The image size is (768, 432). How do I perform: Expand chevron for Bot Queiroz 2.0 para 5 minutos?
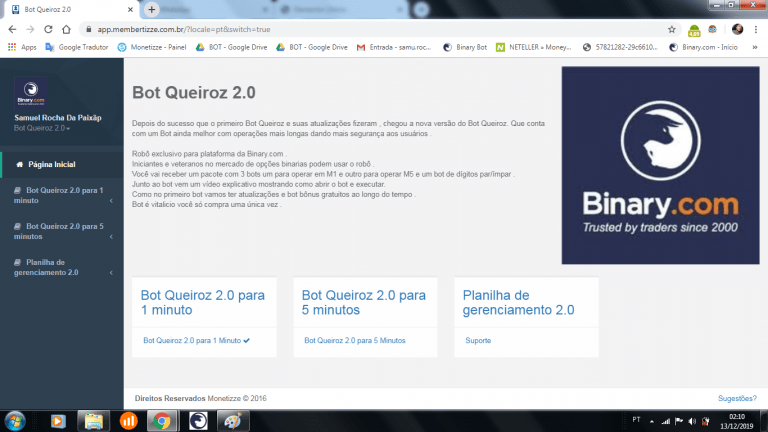(111, 237)
